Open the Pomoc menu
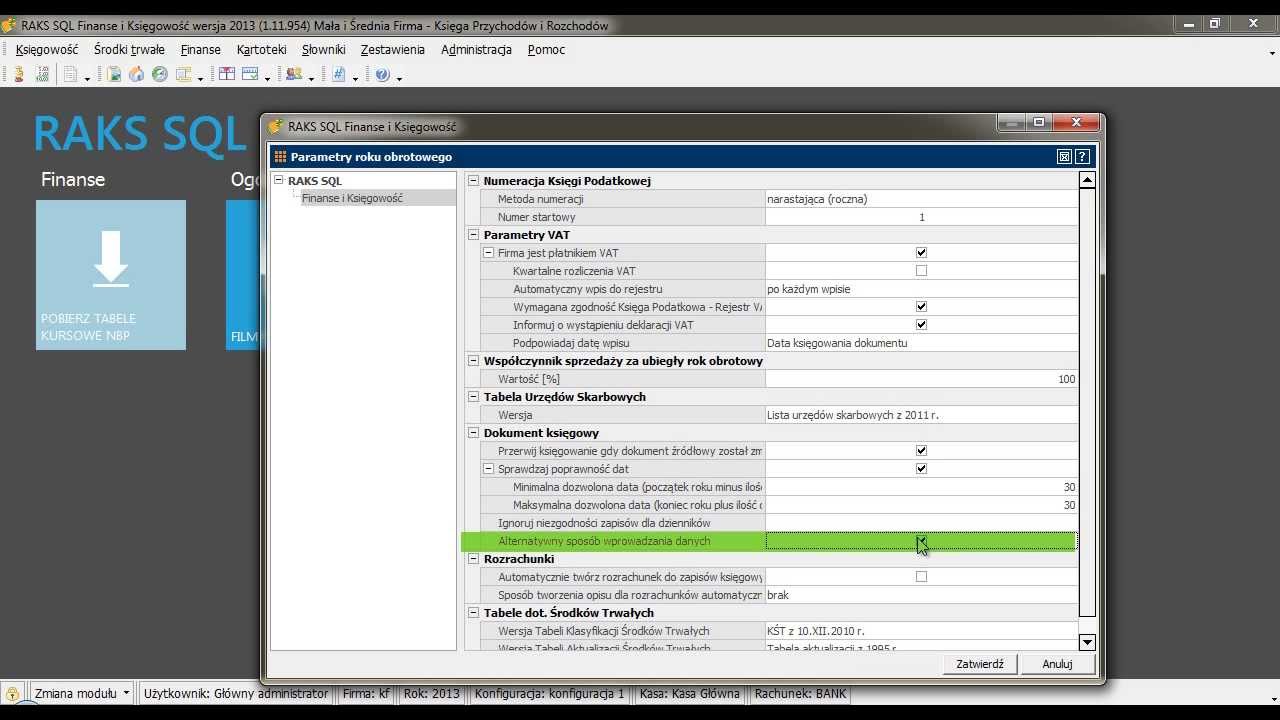 click(546, 49)
